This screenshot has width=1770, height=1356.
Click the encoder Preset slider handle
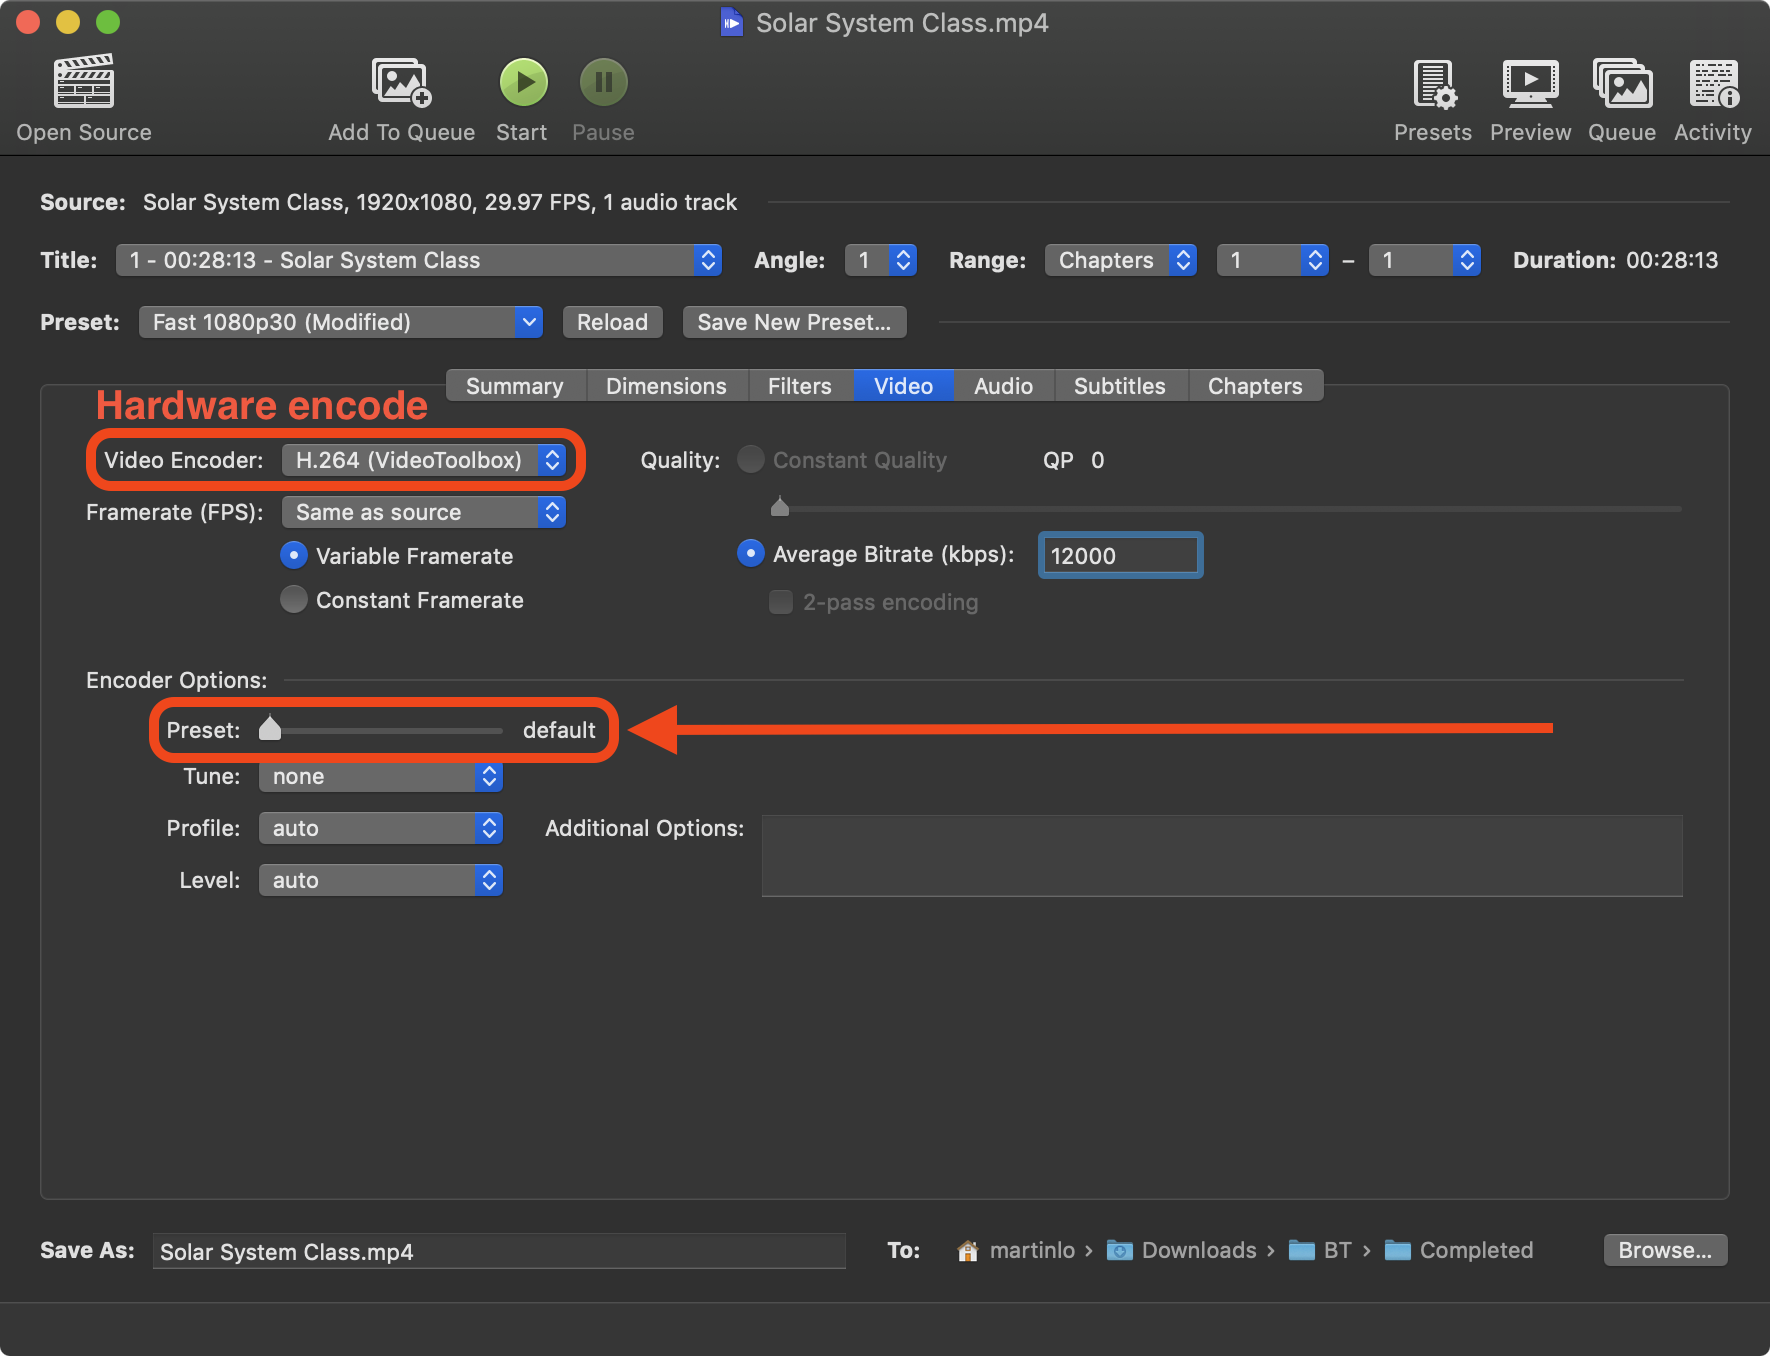point(270,728)
